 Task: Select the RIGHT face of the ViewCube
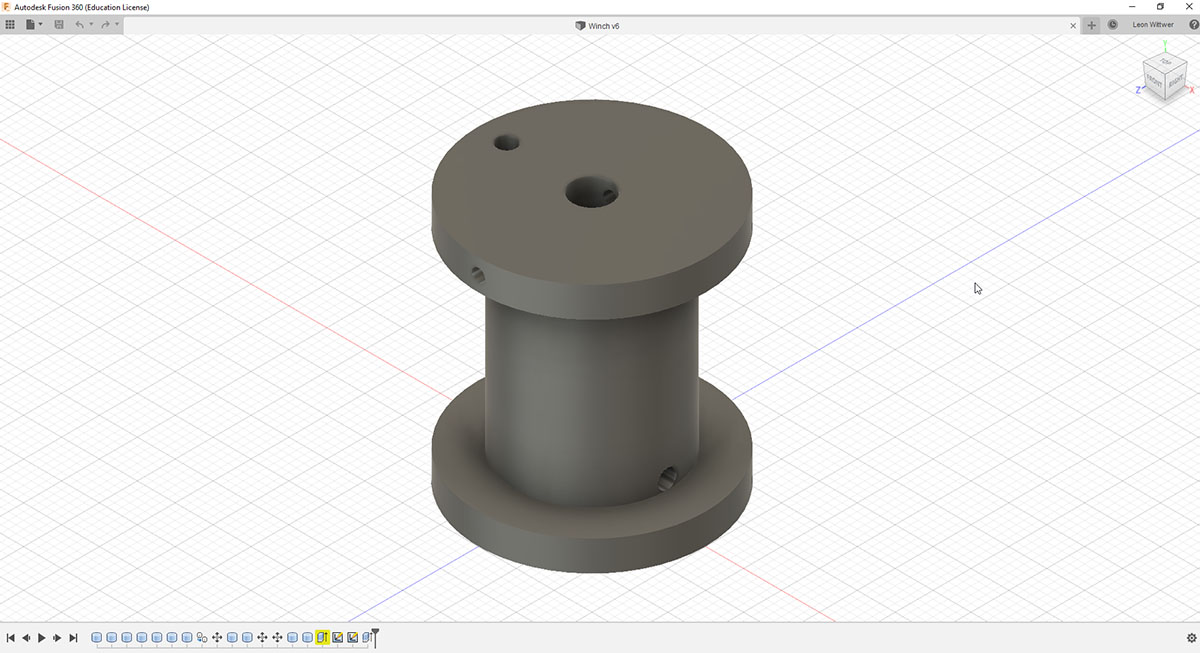(1176, 81)
